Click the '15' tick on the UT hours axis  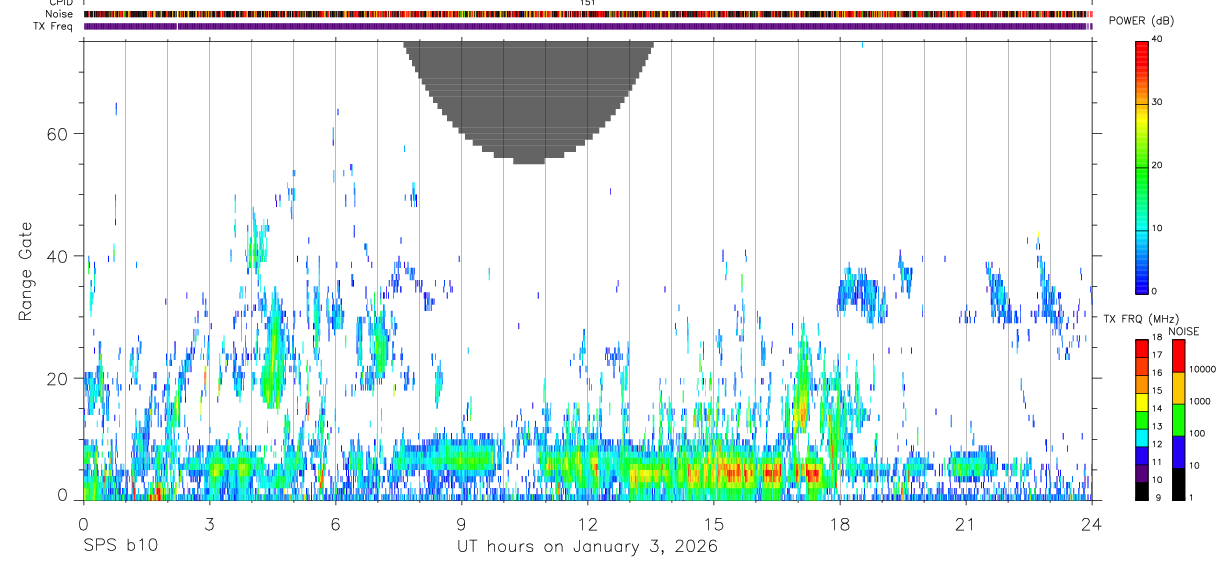click(x=713, y=525)
